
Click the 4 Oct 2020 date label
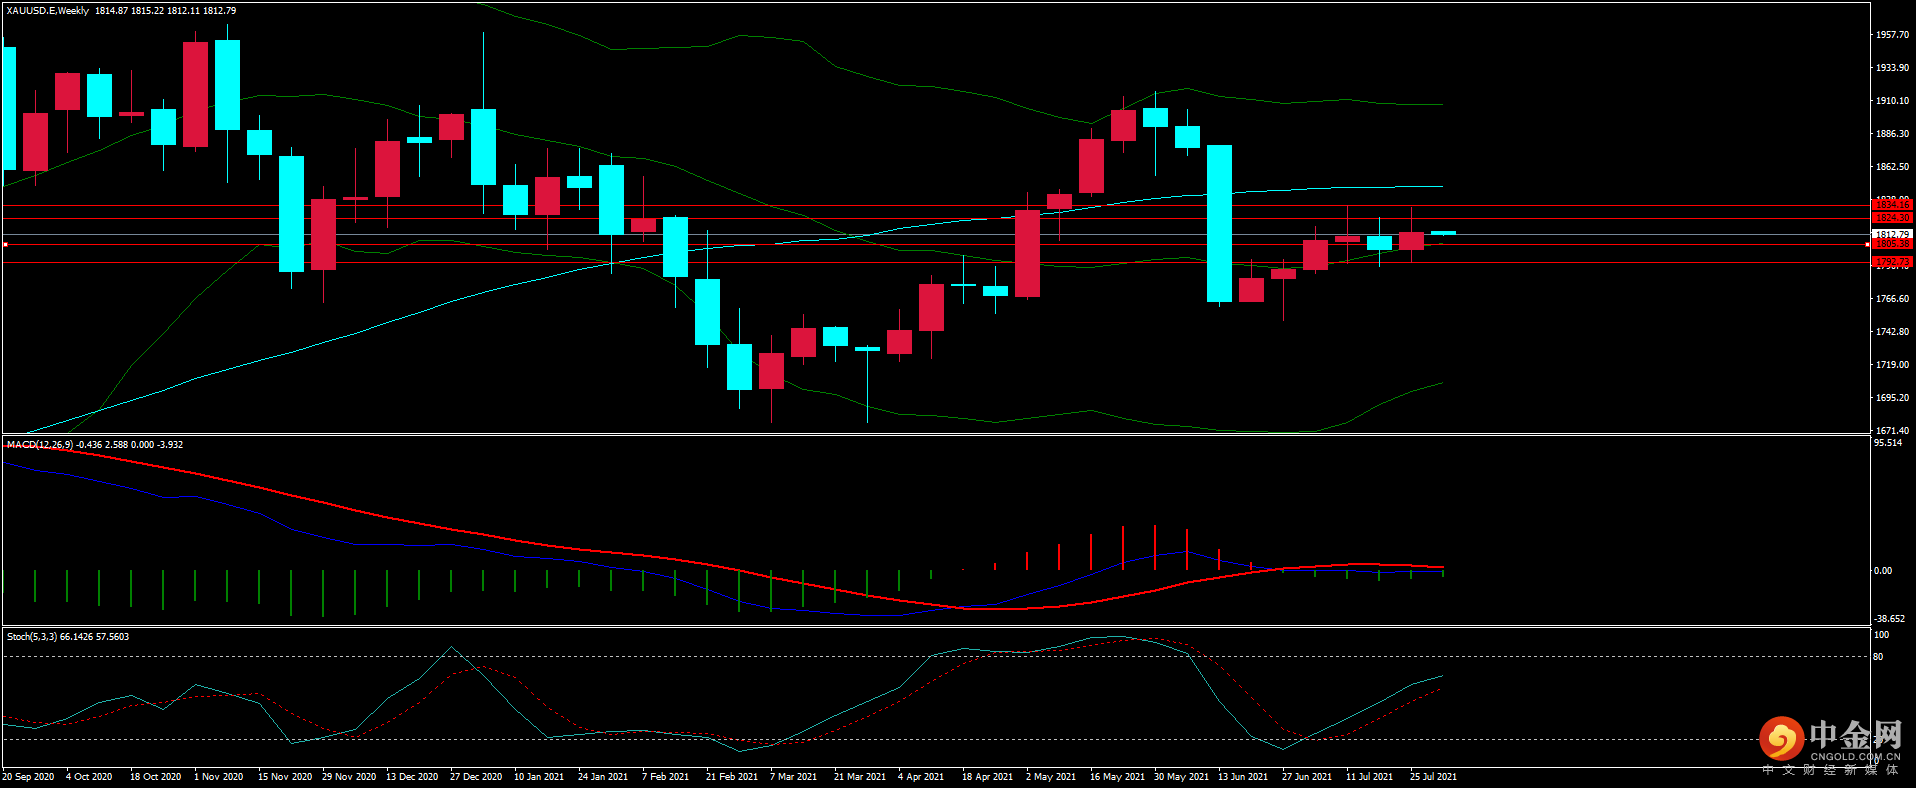click(x=89, y=777)
